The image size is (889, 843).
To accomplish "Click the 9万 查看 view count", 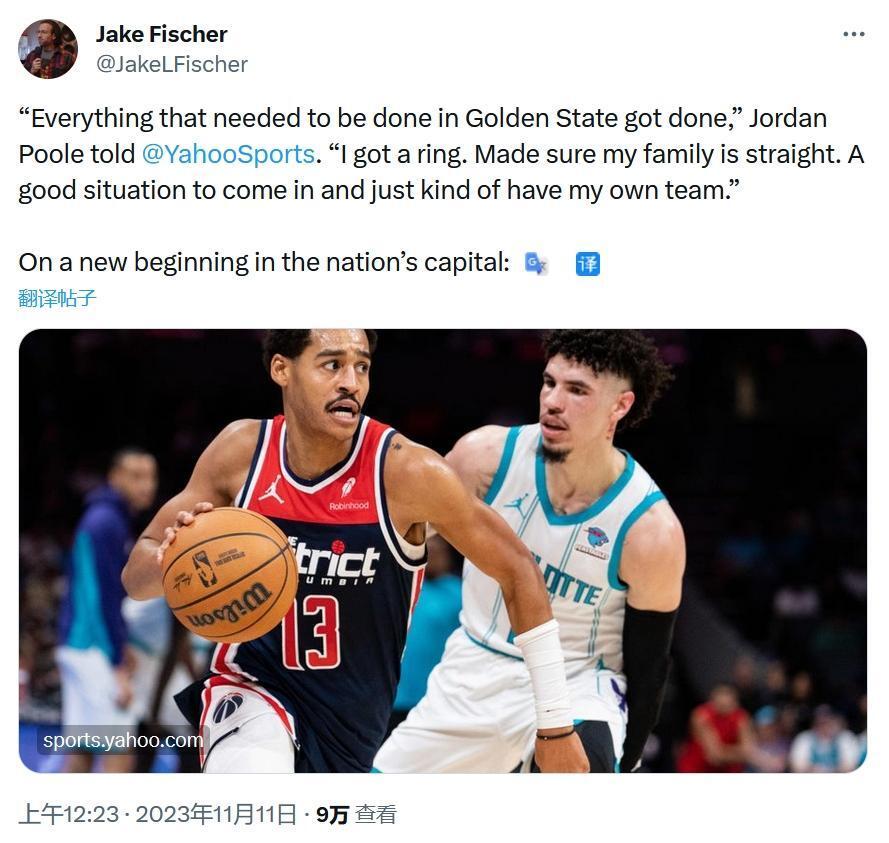I will (356, 815).
